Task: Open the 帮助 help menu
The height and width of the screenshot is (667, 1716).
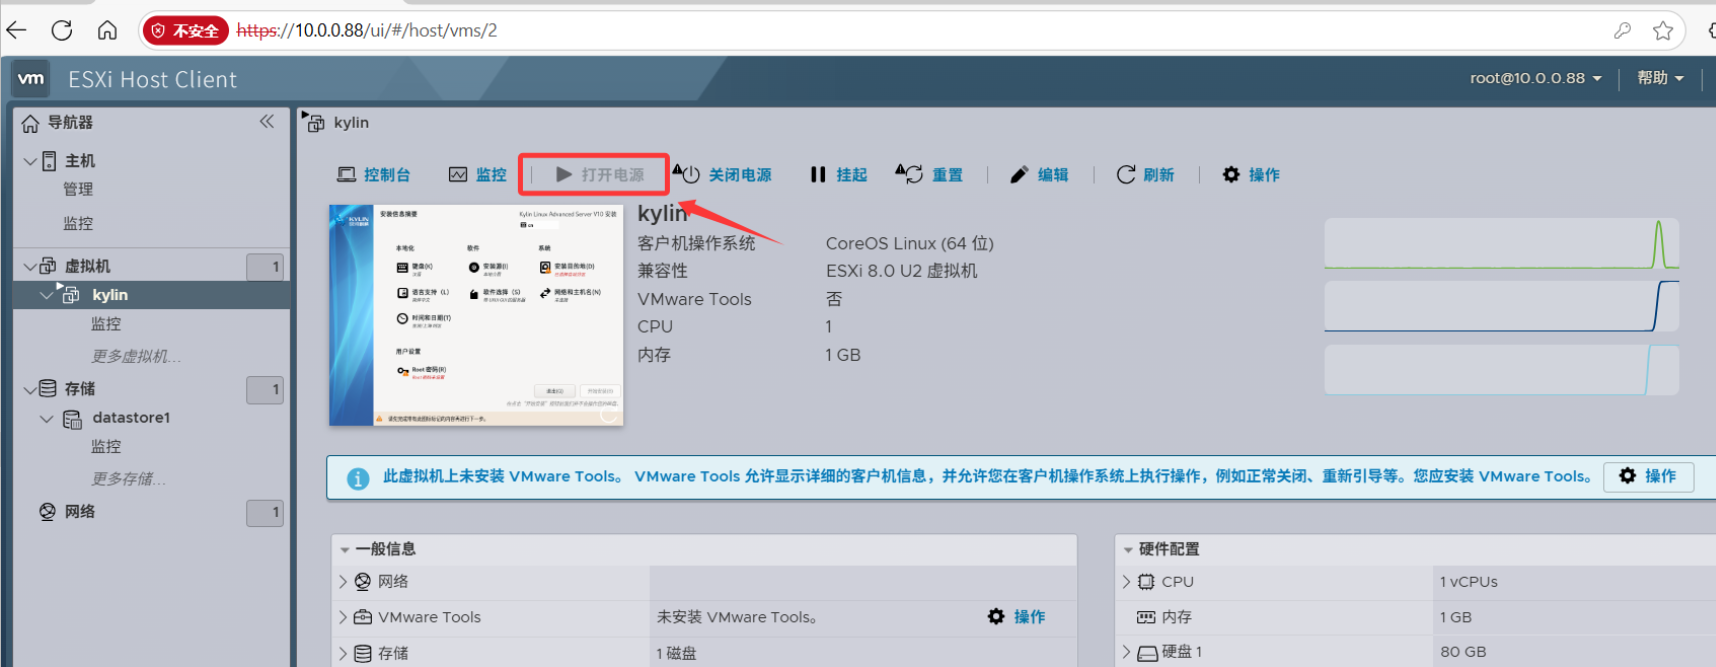Action: tap(1660, 78)
